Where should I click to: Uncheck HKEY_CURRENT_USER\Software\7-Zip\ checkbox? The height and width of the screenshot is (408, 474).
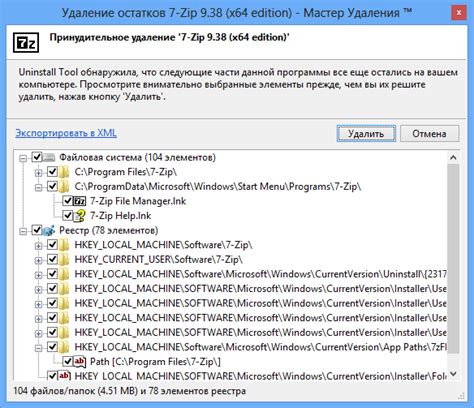[53, 260]
